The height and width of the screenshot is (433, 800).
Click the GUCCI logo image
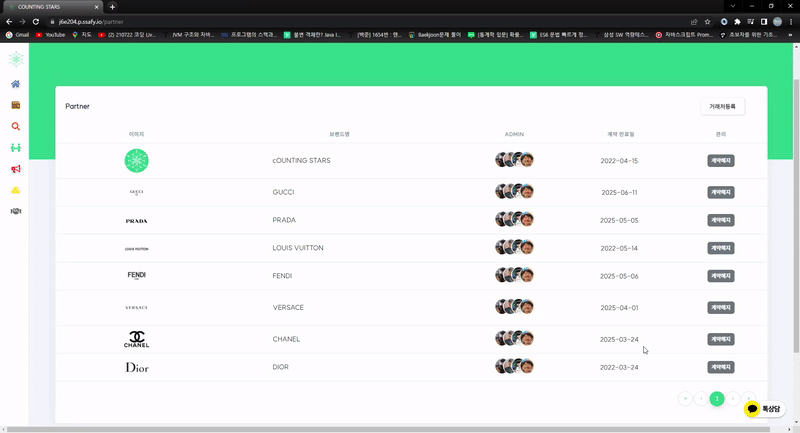[x=136, y=192]
